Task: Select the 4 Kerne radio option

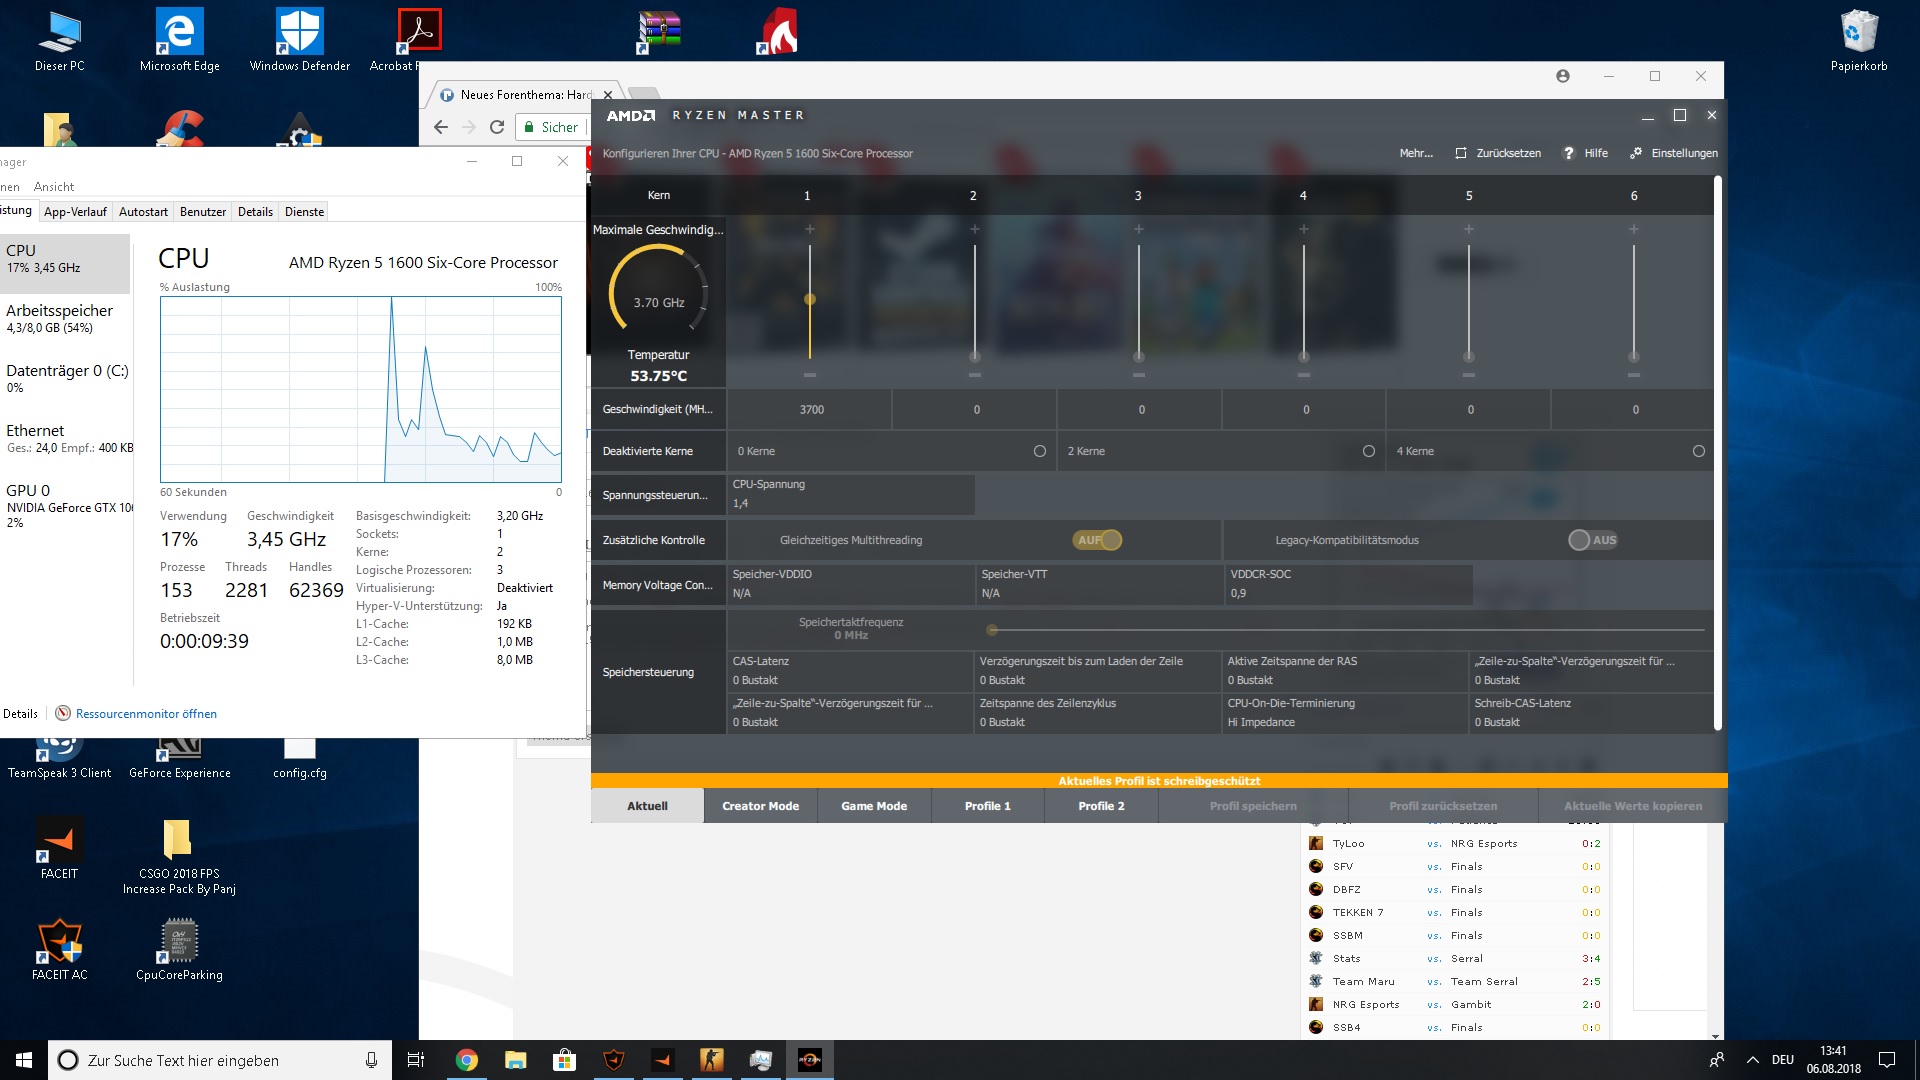Action: (x=1698, y=451)
